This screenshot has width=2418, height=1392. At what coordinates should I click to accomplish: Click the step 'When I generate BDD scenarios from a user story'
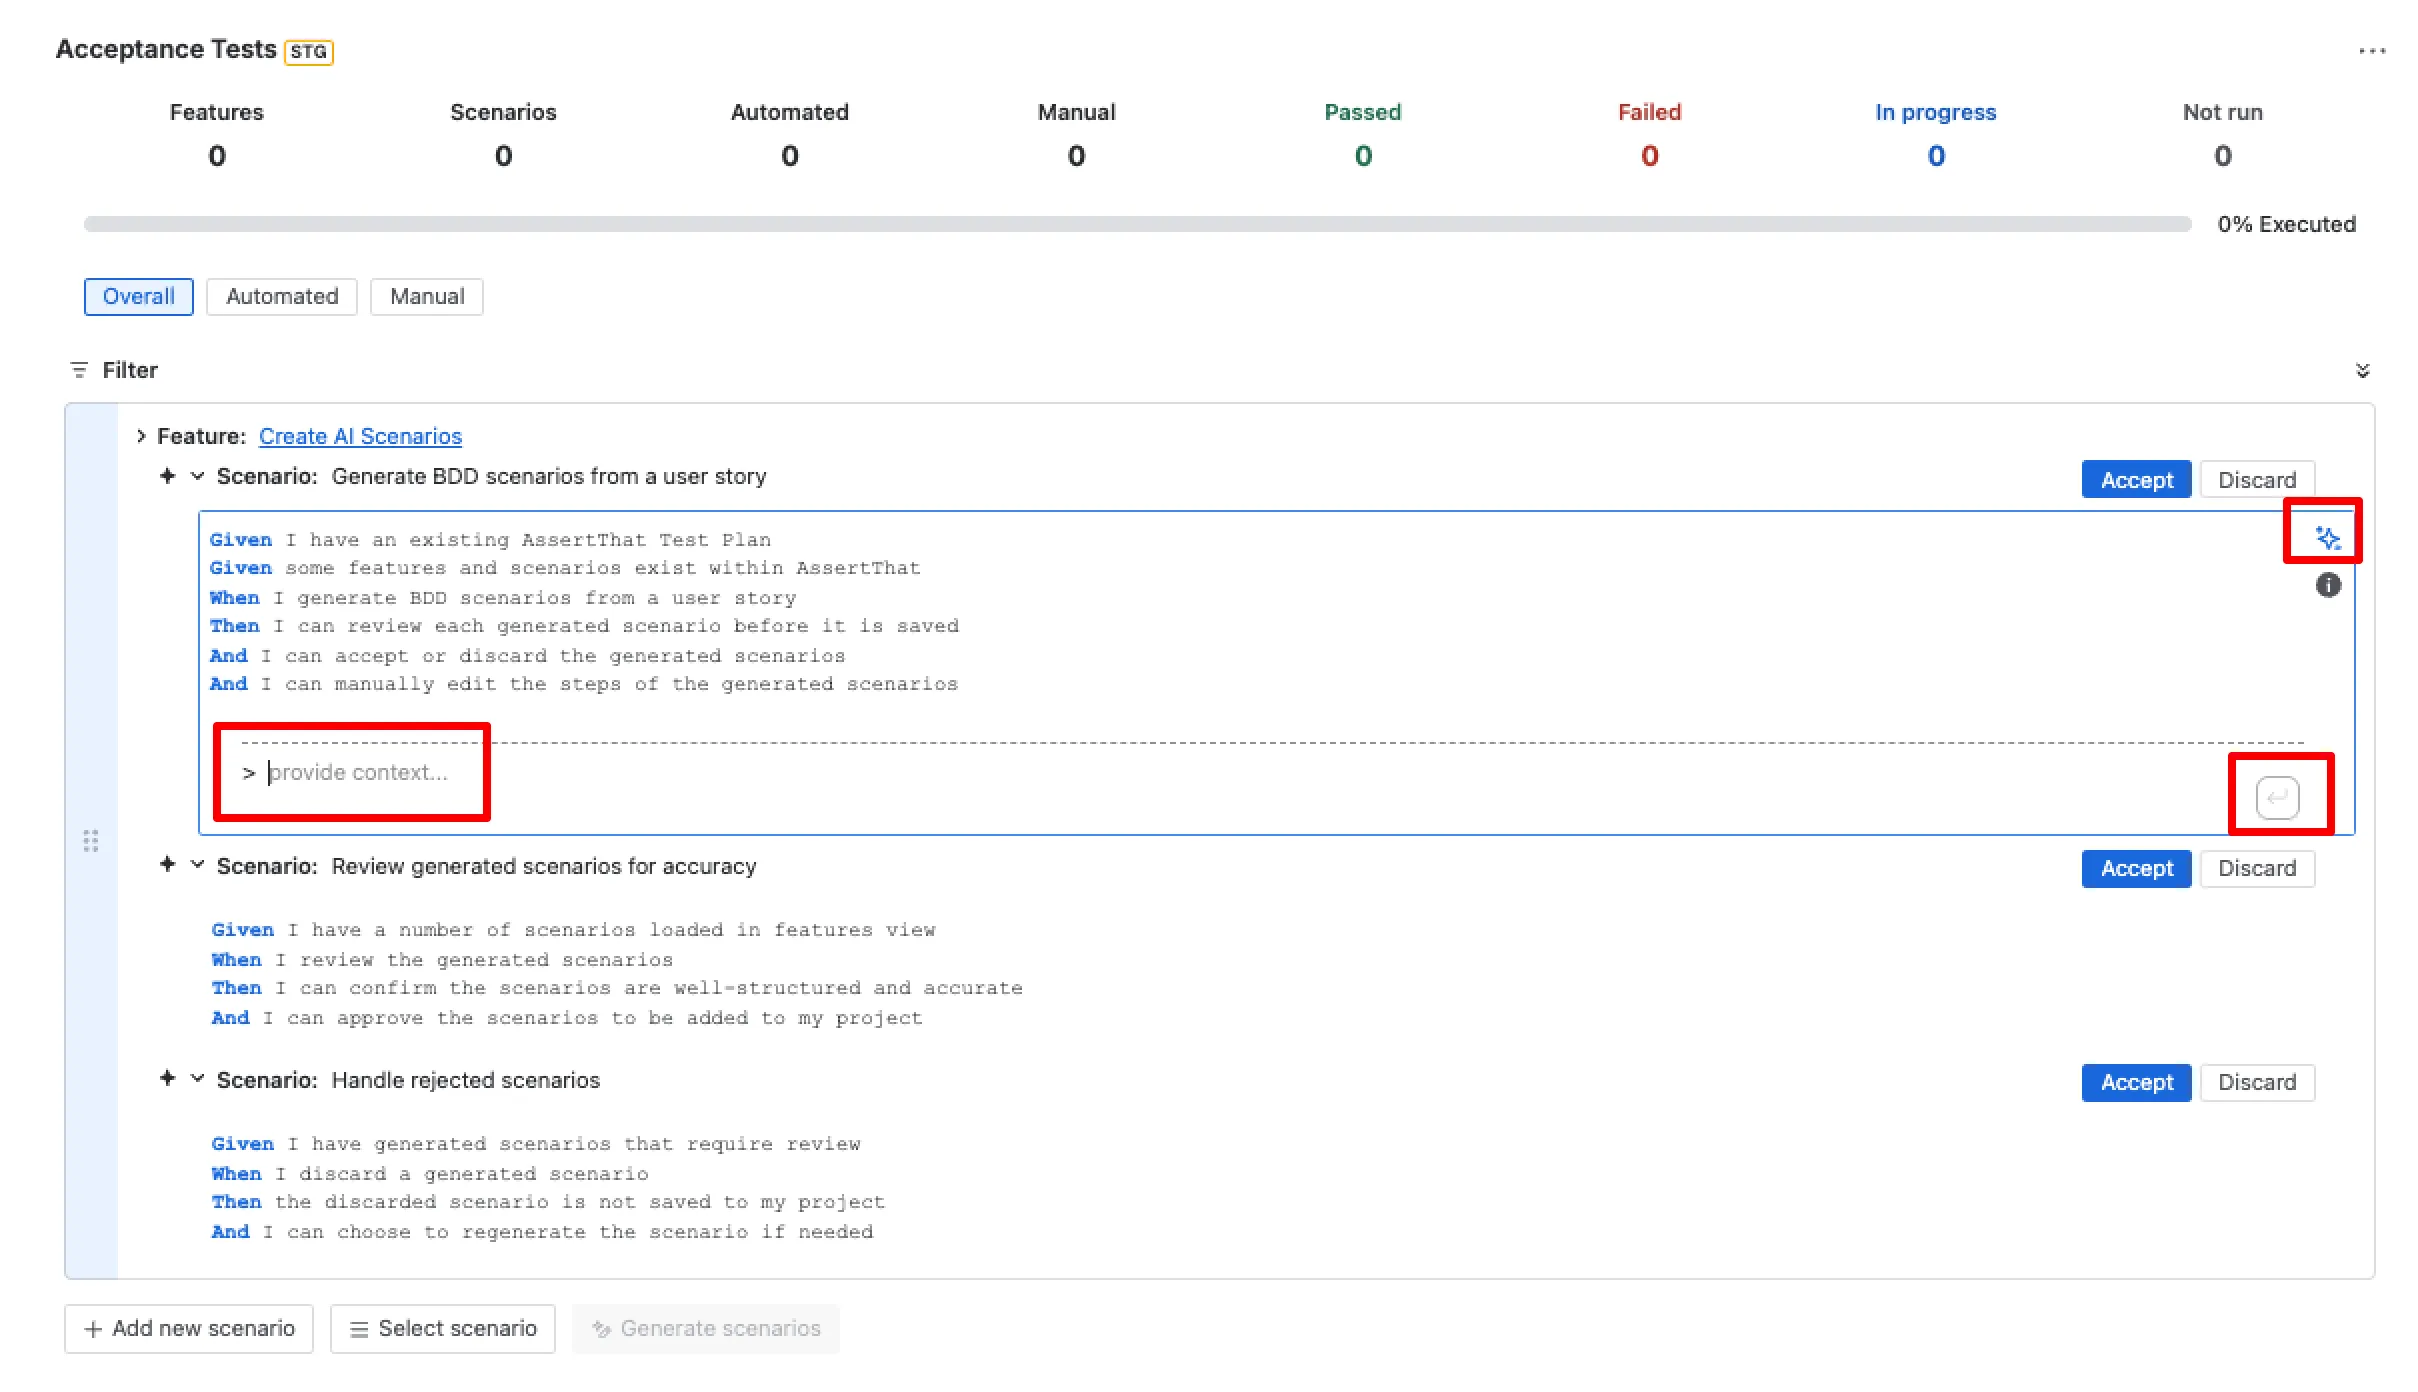point(503,597)
